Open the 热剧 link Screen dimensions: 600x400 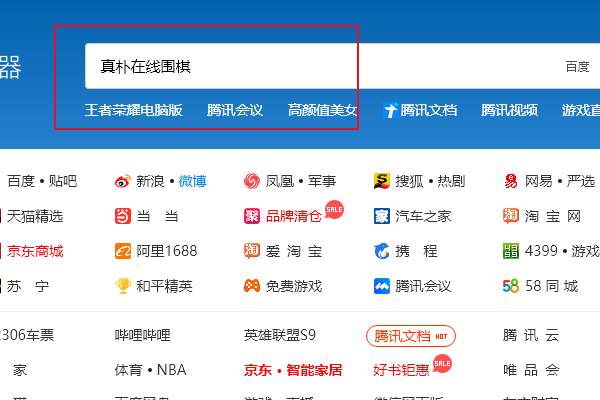coord(452,181)
